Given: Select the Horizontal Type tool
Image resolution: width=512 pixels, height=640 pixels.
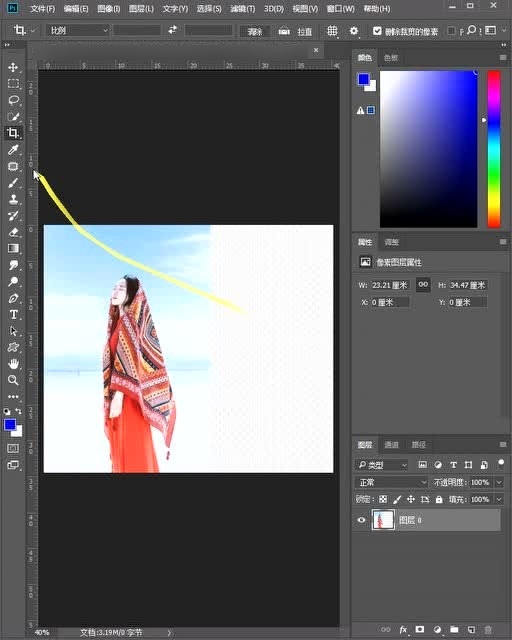Looking at the screenshot, I should click(13, 315).
